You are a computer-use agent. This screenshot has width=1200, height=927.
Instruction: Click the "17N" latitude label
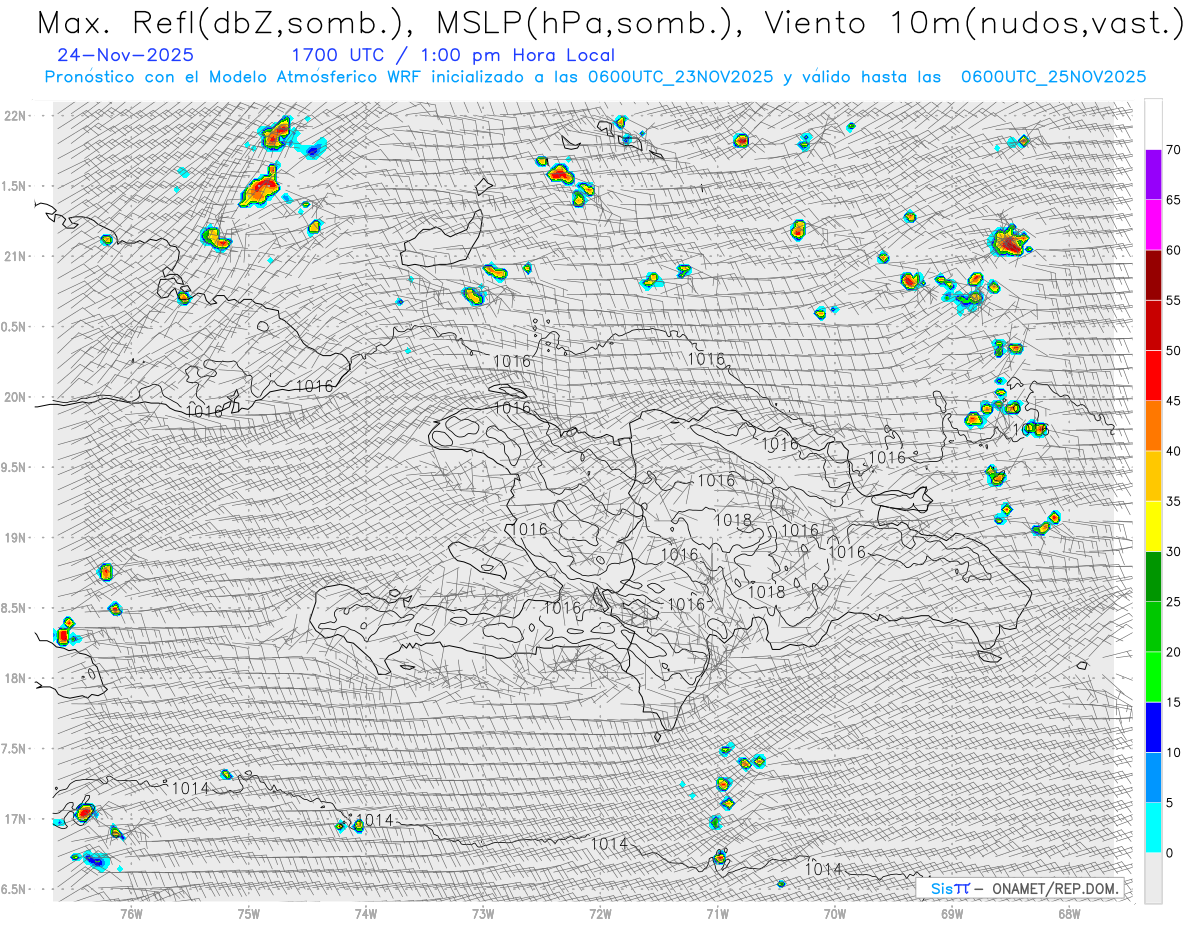17,819
